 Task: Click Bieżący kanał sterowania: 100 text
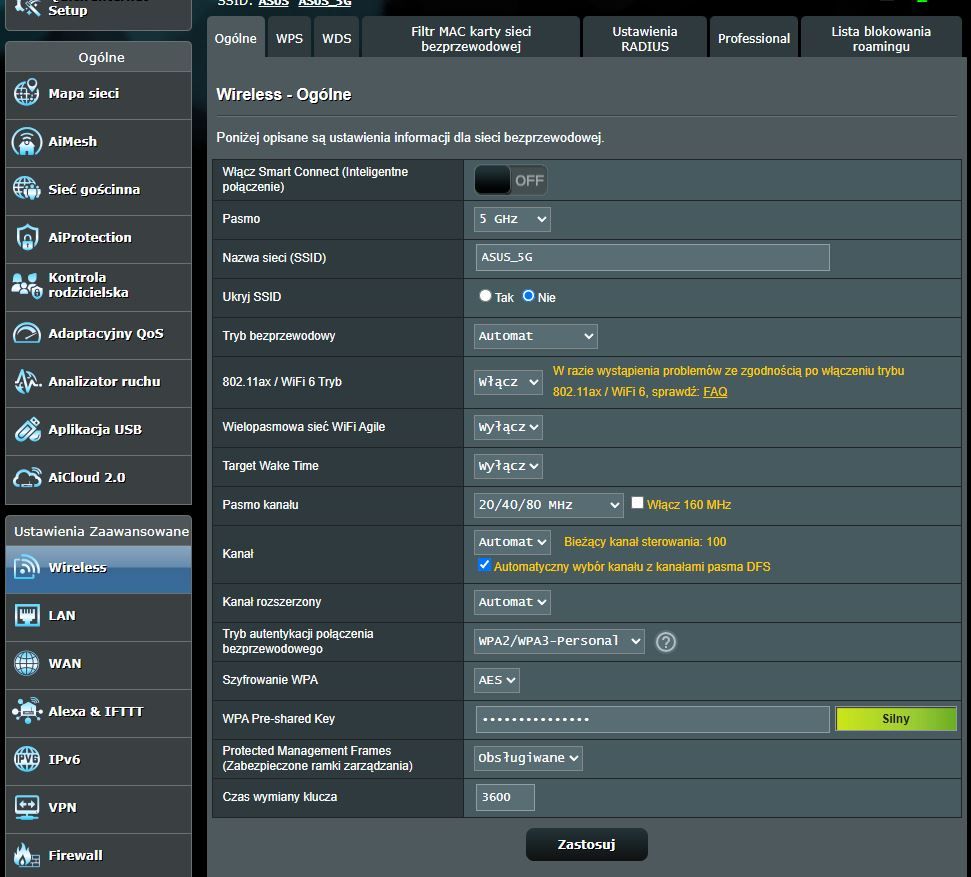point(645,542)
